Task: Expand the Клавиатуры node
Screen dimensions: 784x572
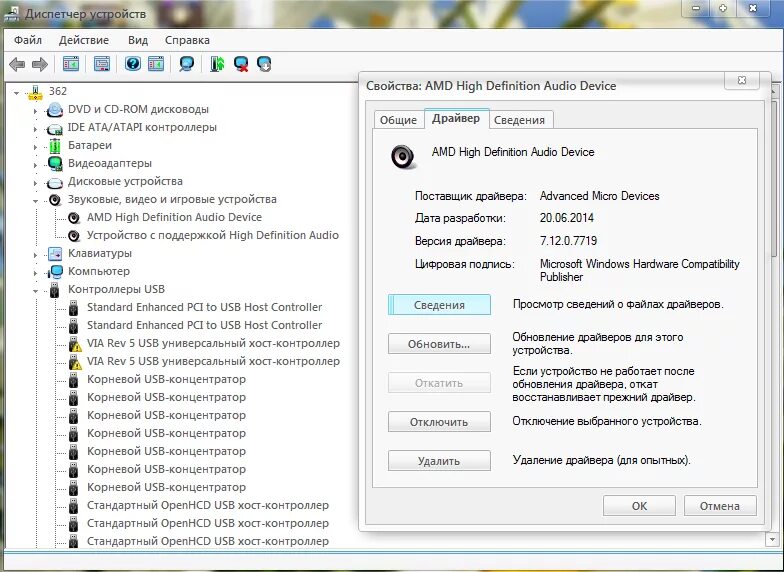Action: point(35,255)
